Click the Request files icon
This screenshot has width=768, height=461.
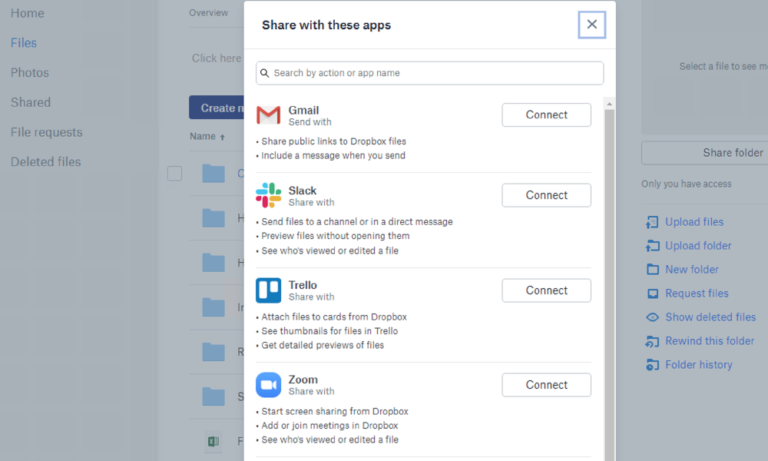(652, 293)
